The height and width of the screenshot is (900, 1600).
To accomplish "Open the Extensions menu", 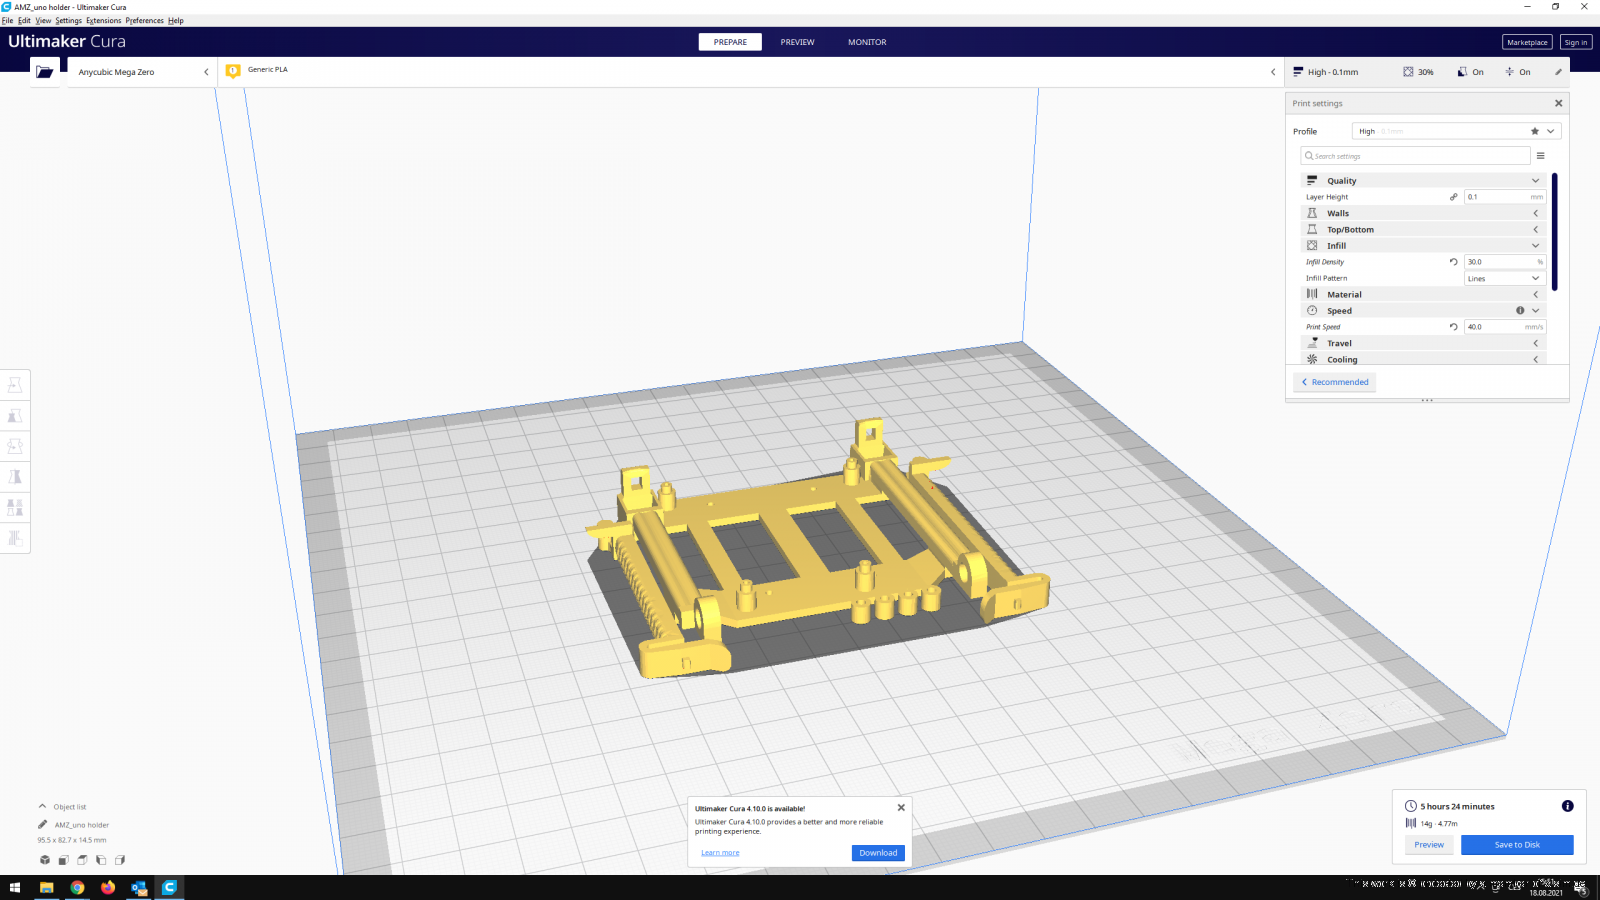I will pyautogui.click(x=103, y=20).
